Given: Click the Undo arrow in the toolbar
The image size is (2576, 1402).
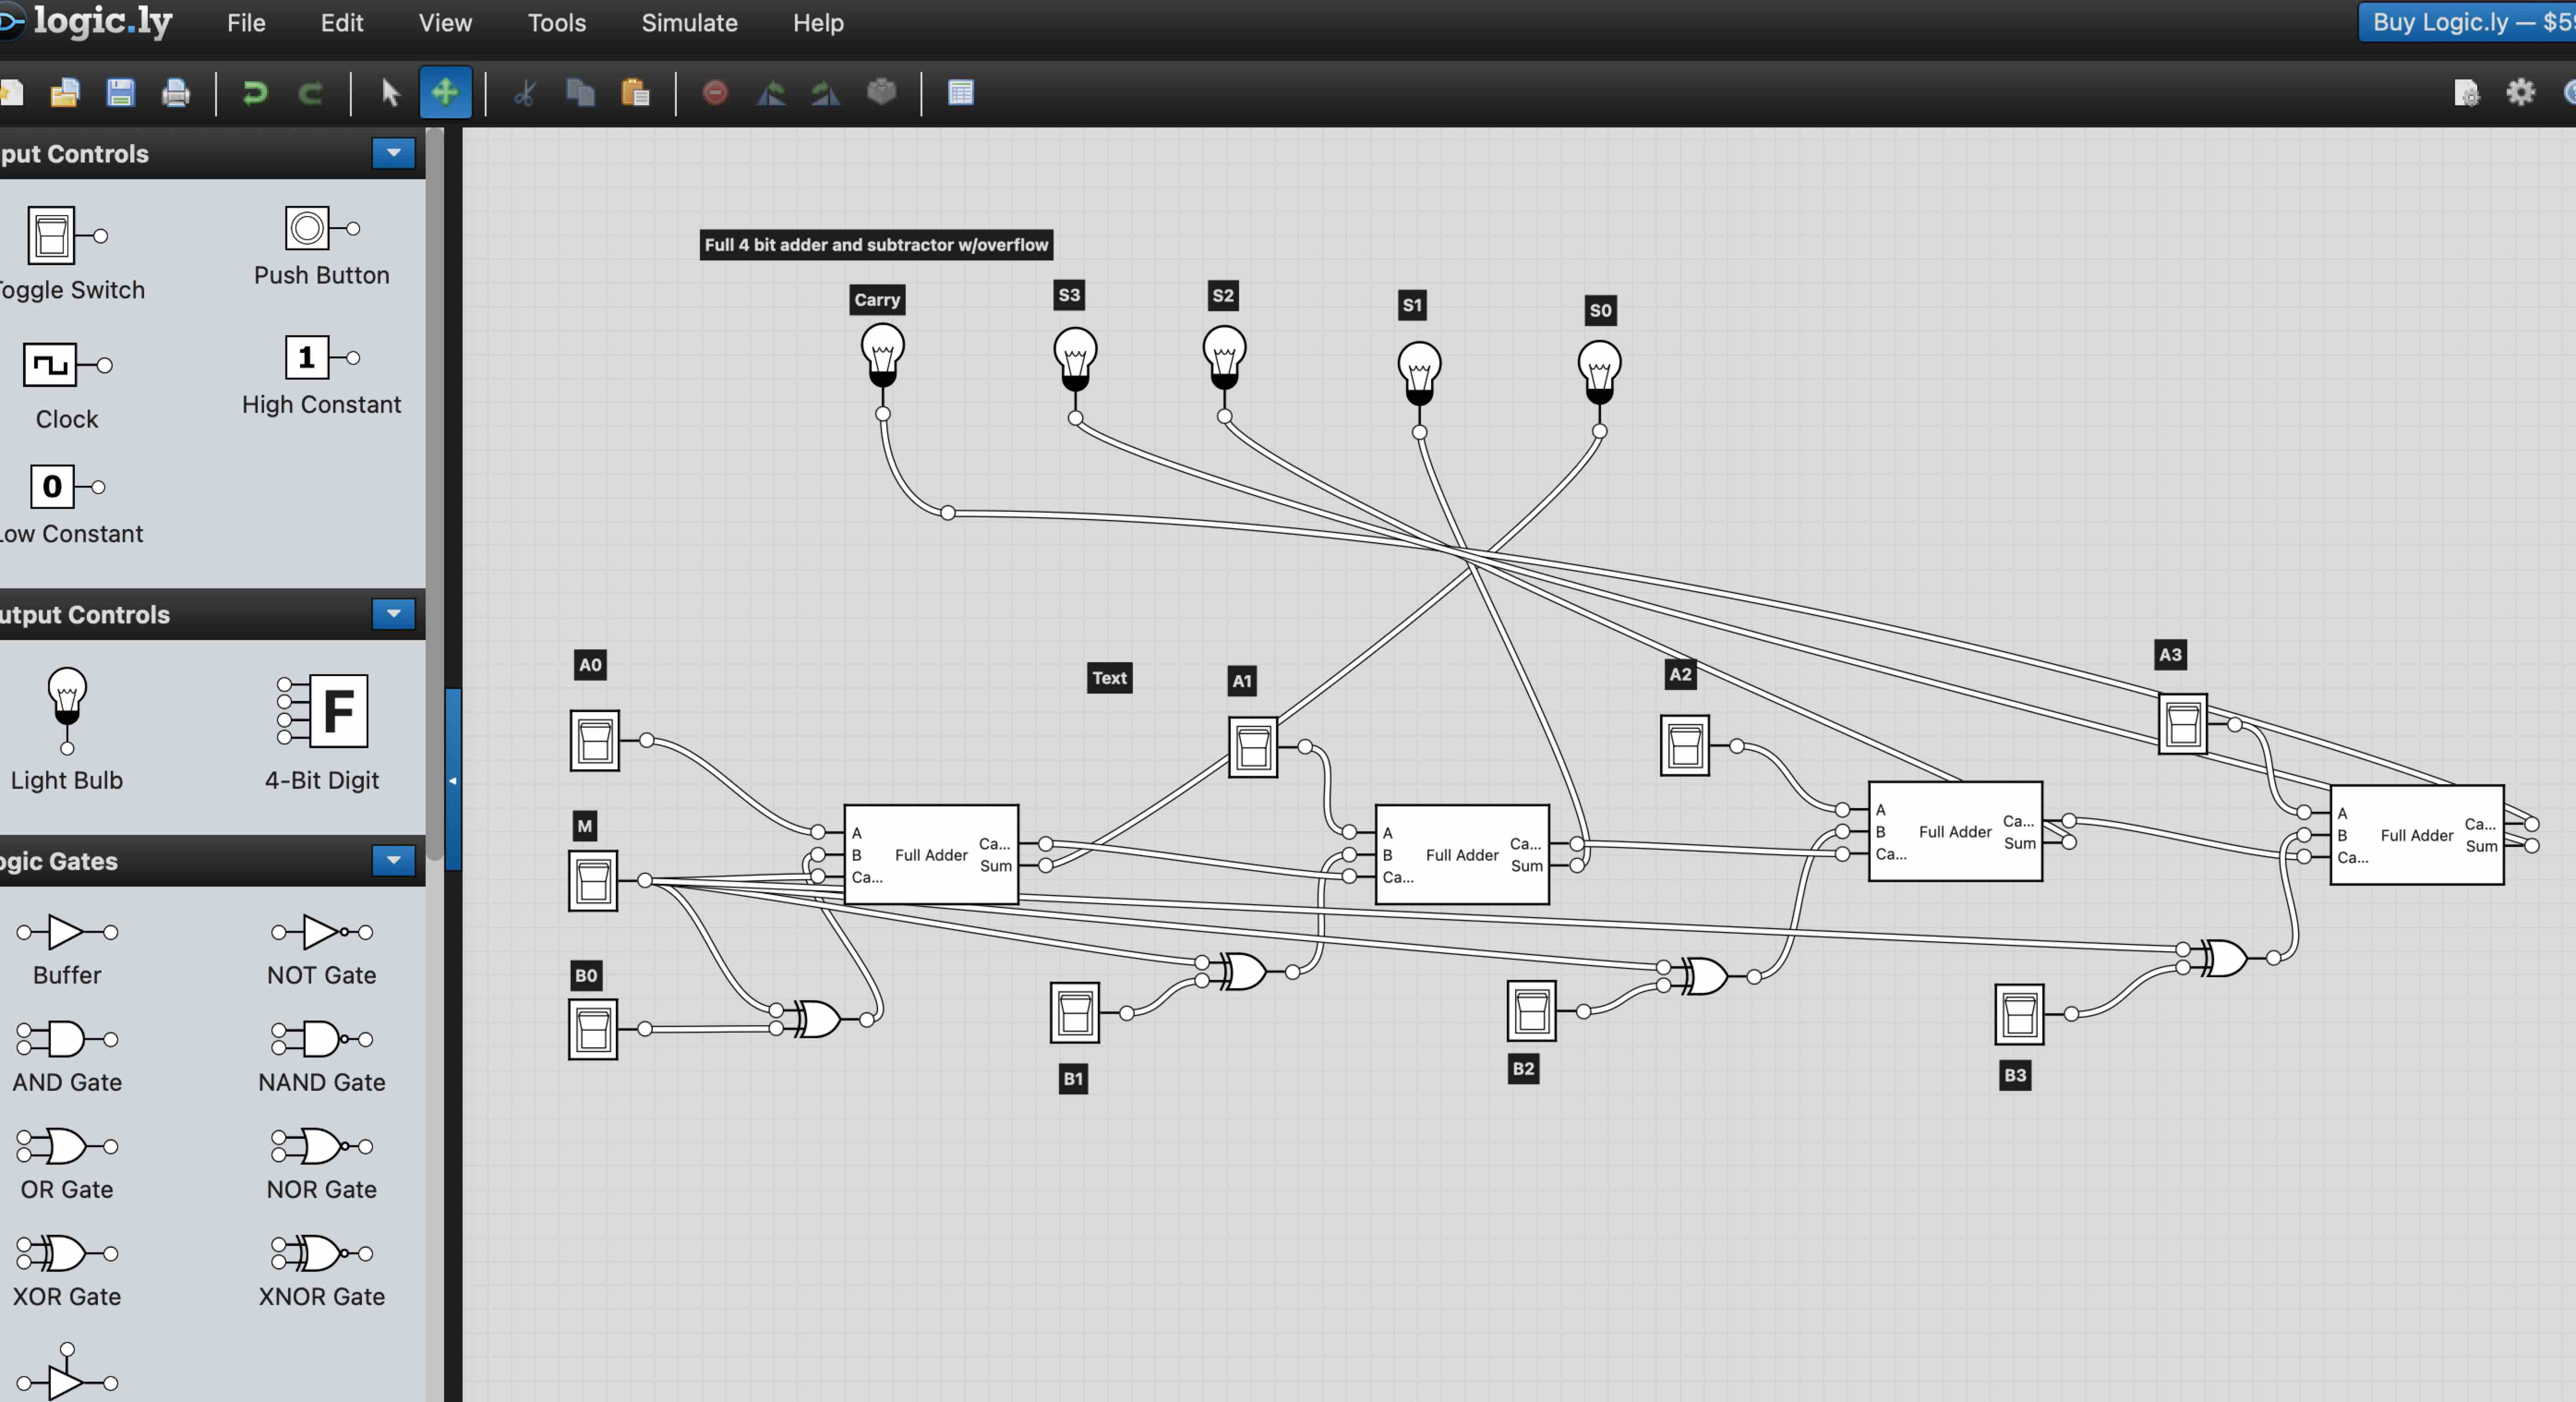Looking at the screenshot, I should pos(255,92).
